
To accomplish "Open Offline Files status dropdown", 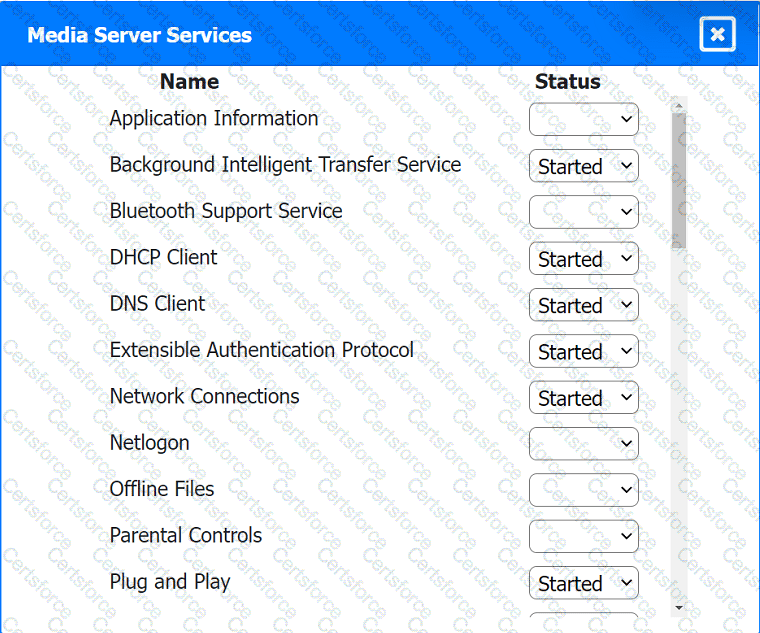I will 583,490.
